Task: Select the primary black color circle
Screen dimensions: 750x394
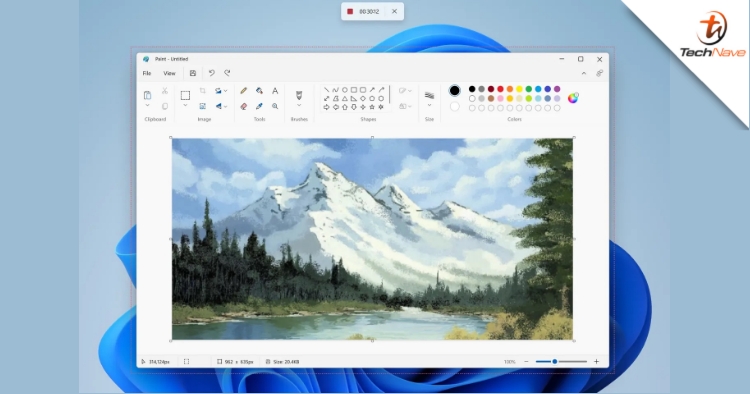Action: (454, 90)
